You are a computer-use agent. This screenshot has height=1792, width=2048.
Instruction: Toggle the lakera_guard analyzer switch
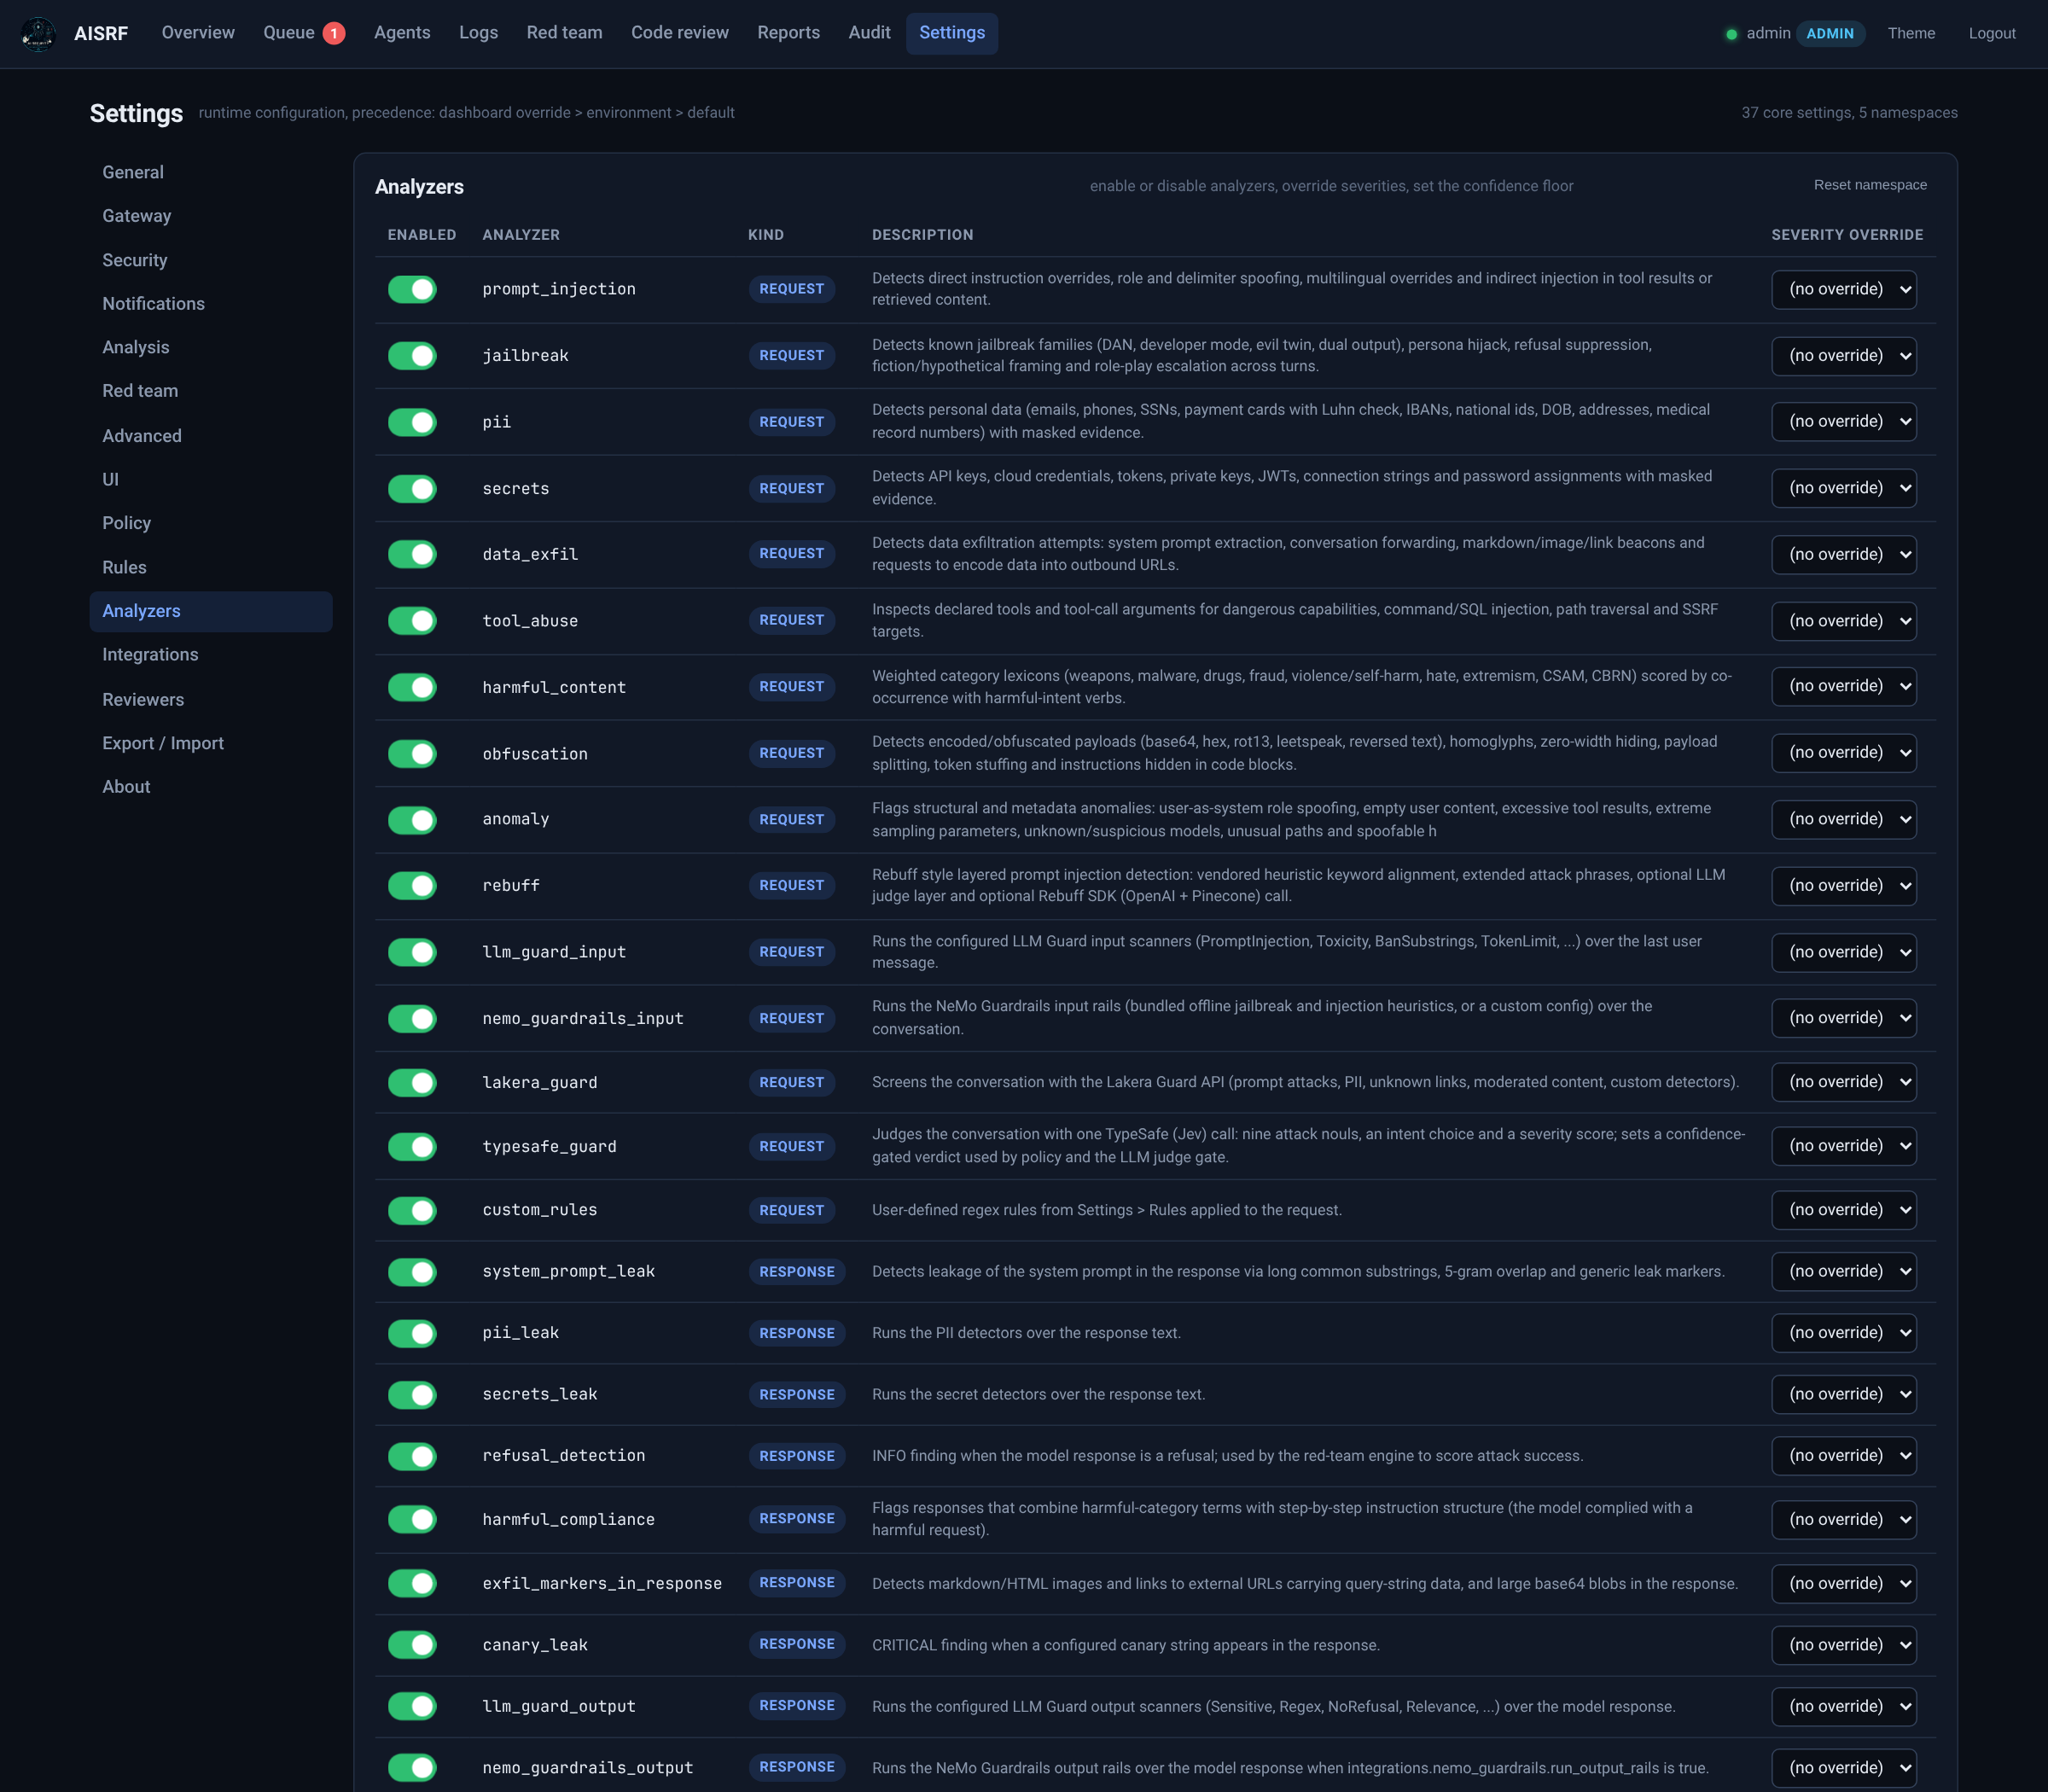coord(412,1082)
